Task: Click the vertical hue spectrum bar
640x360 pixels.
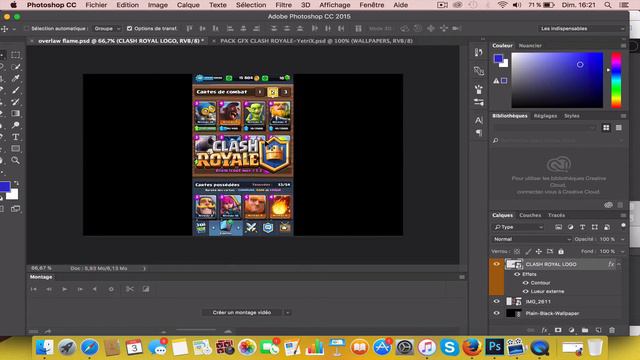Action: tap(616, 80)
